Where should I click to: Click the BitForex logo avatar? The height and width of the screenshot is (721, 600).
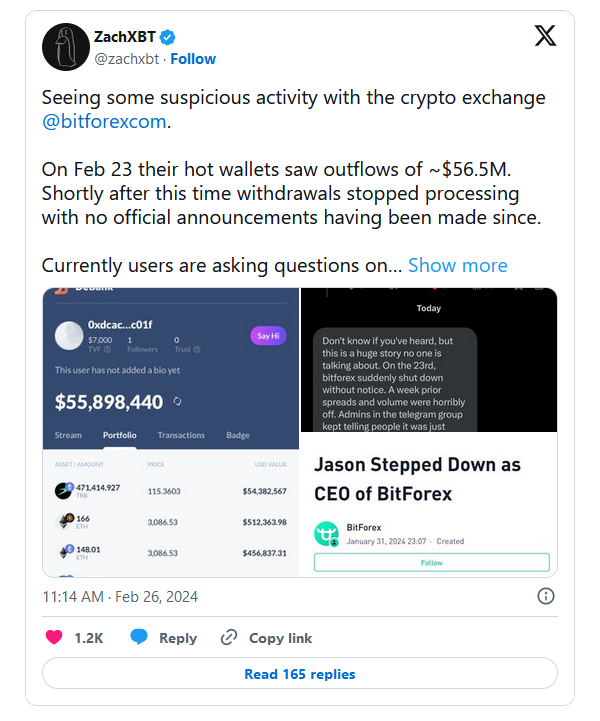327,533
